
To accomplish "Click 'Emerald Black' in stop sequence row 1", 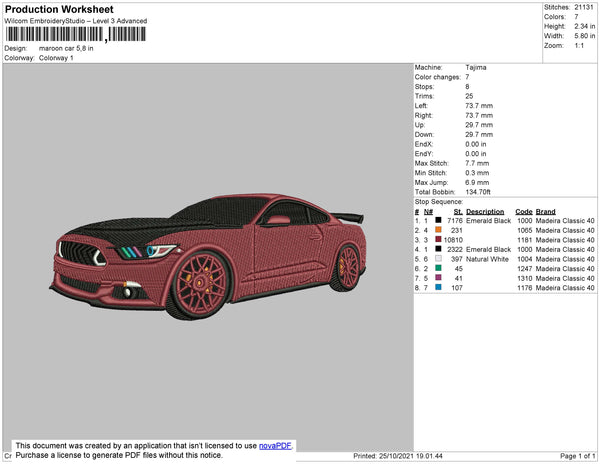I will [488, 221].
